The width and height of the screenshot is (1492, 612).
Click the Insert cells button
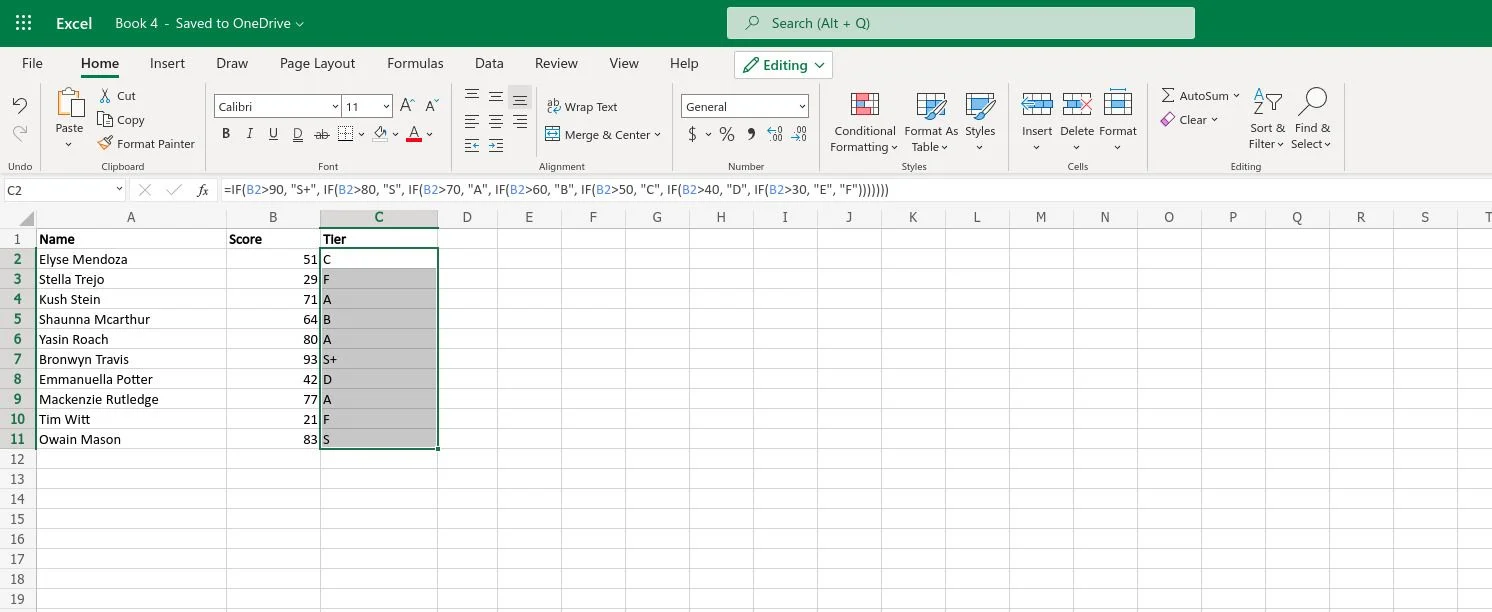[1037, 120]
